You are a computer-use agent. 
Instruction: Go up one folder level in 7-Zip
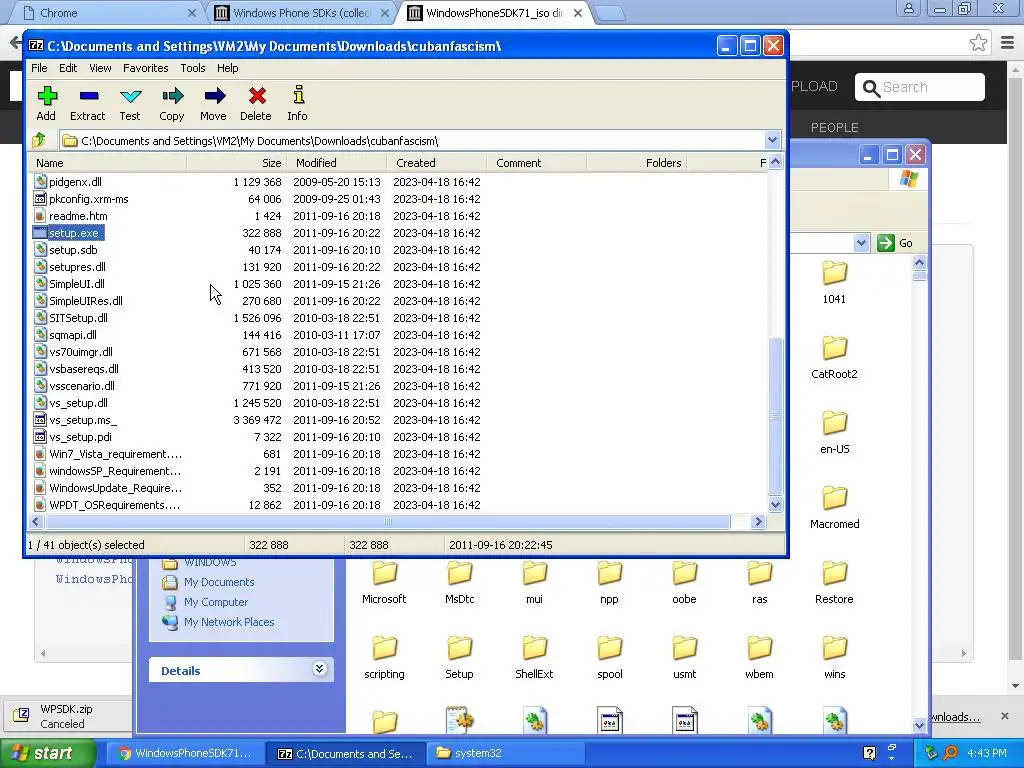(39, 140)
